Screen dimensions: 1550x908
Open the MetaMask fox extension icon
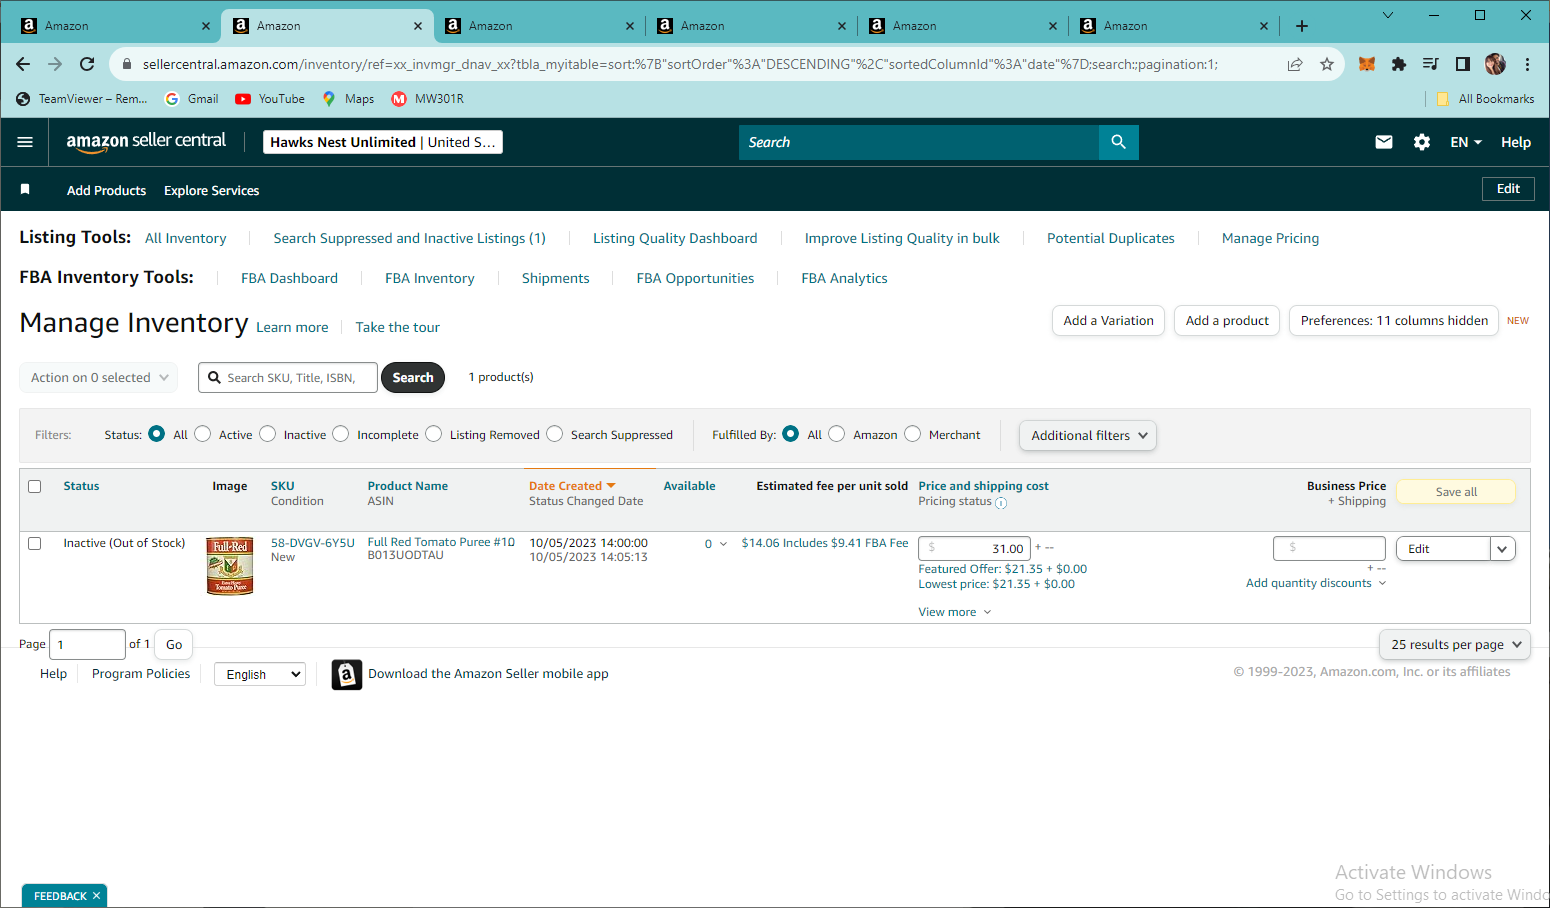point(1367,64)
